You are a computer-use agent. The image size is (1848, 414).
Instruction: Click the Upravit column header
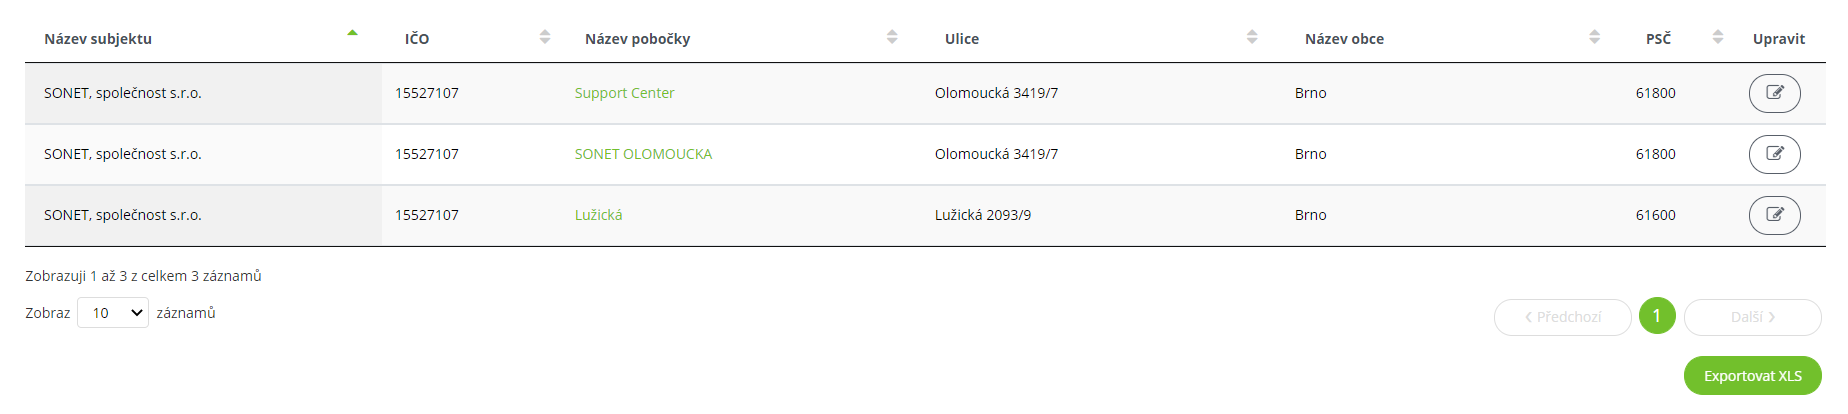1779,39
